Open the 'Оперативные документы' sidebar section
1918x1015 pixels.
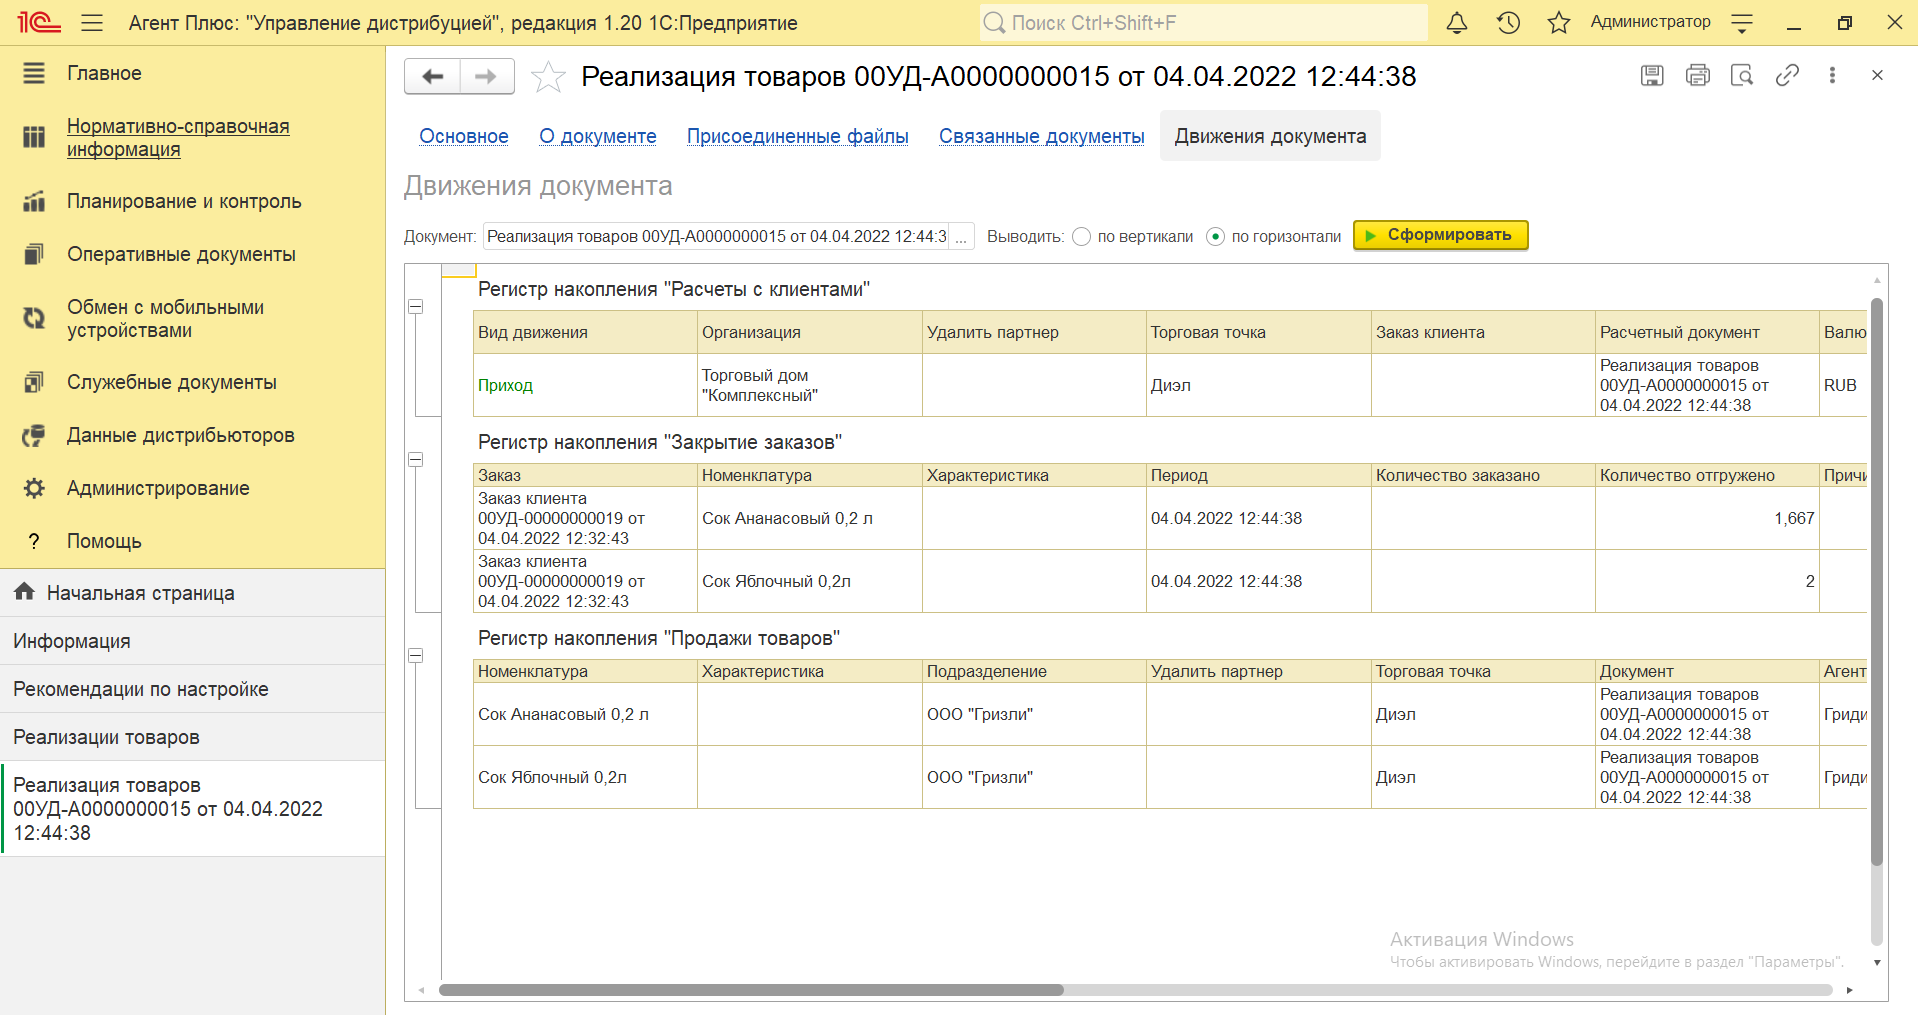pos(181,254)
